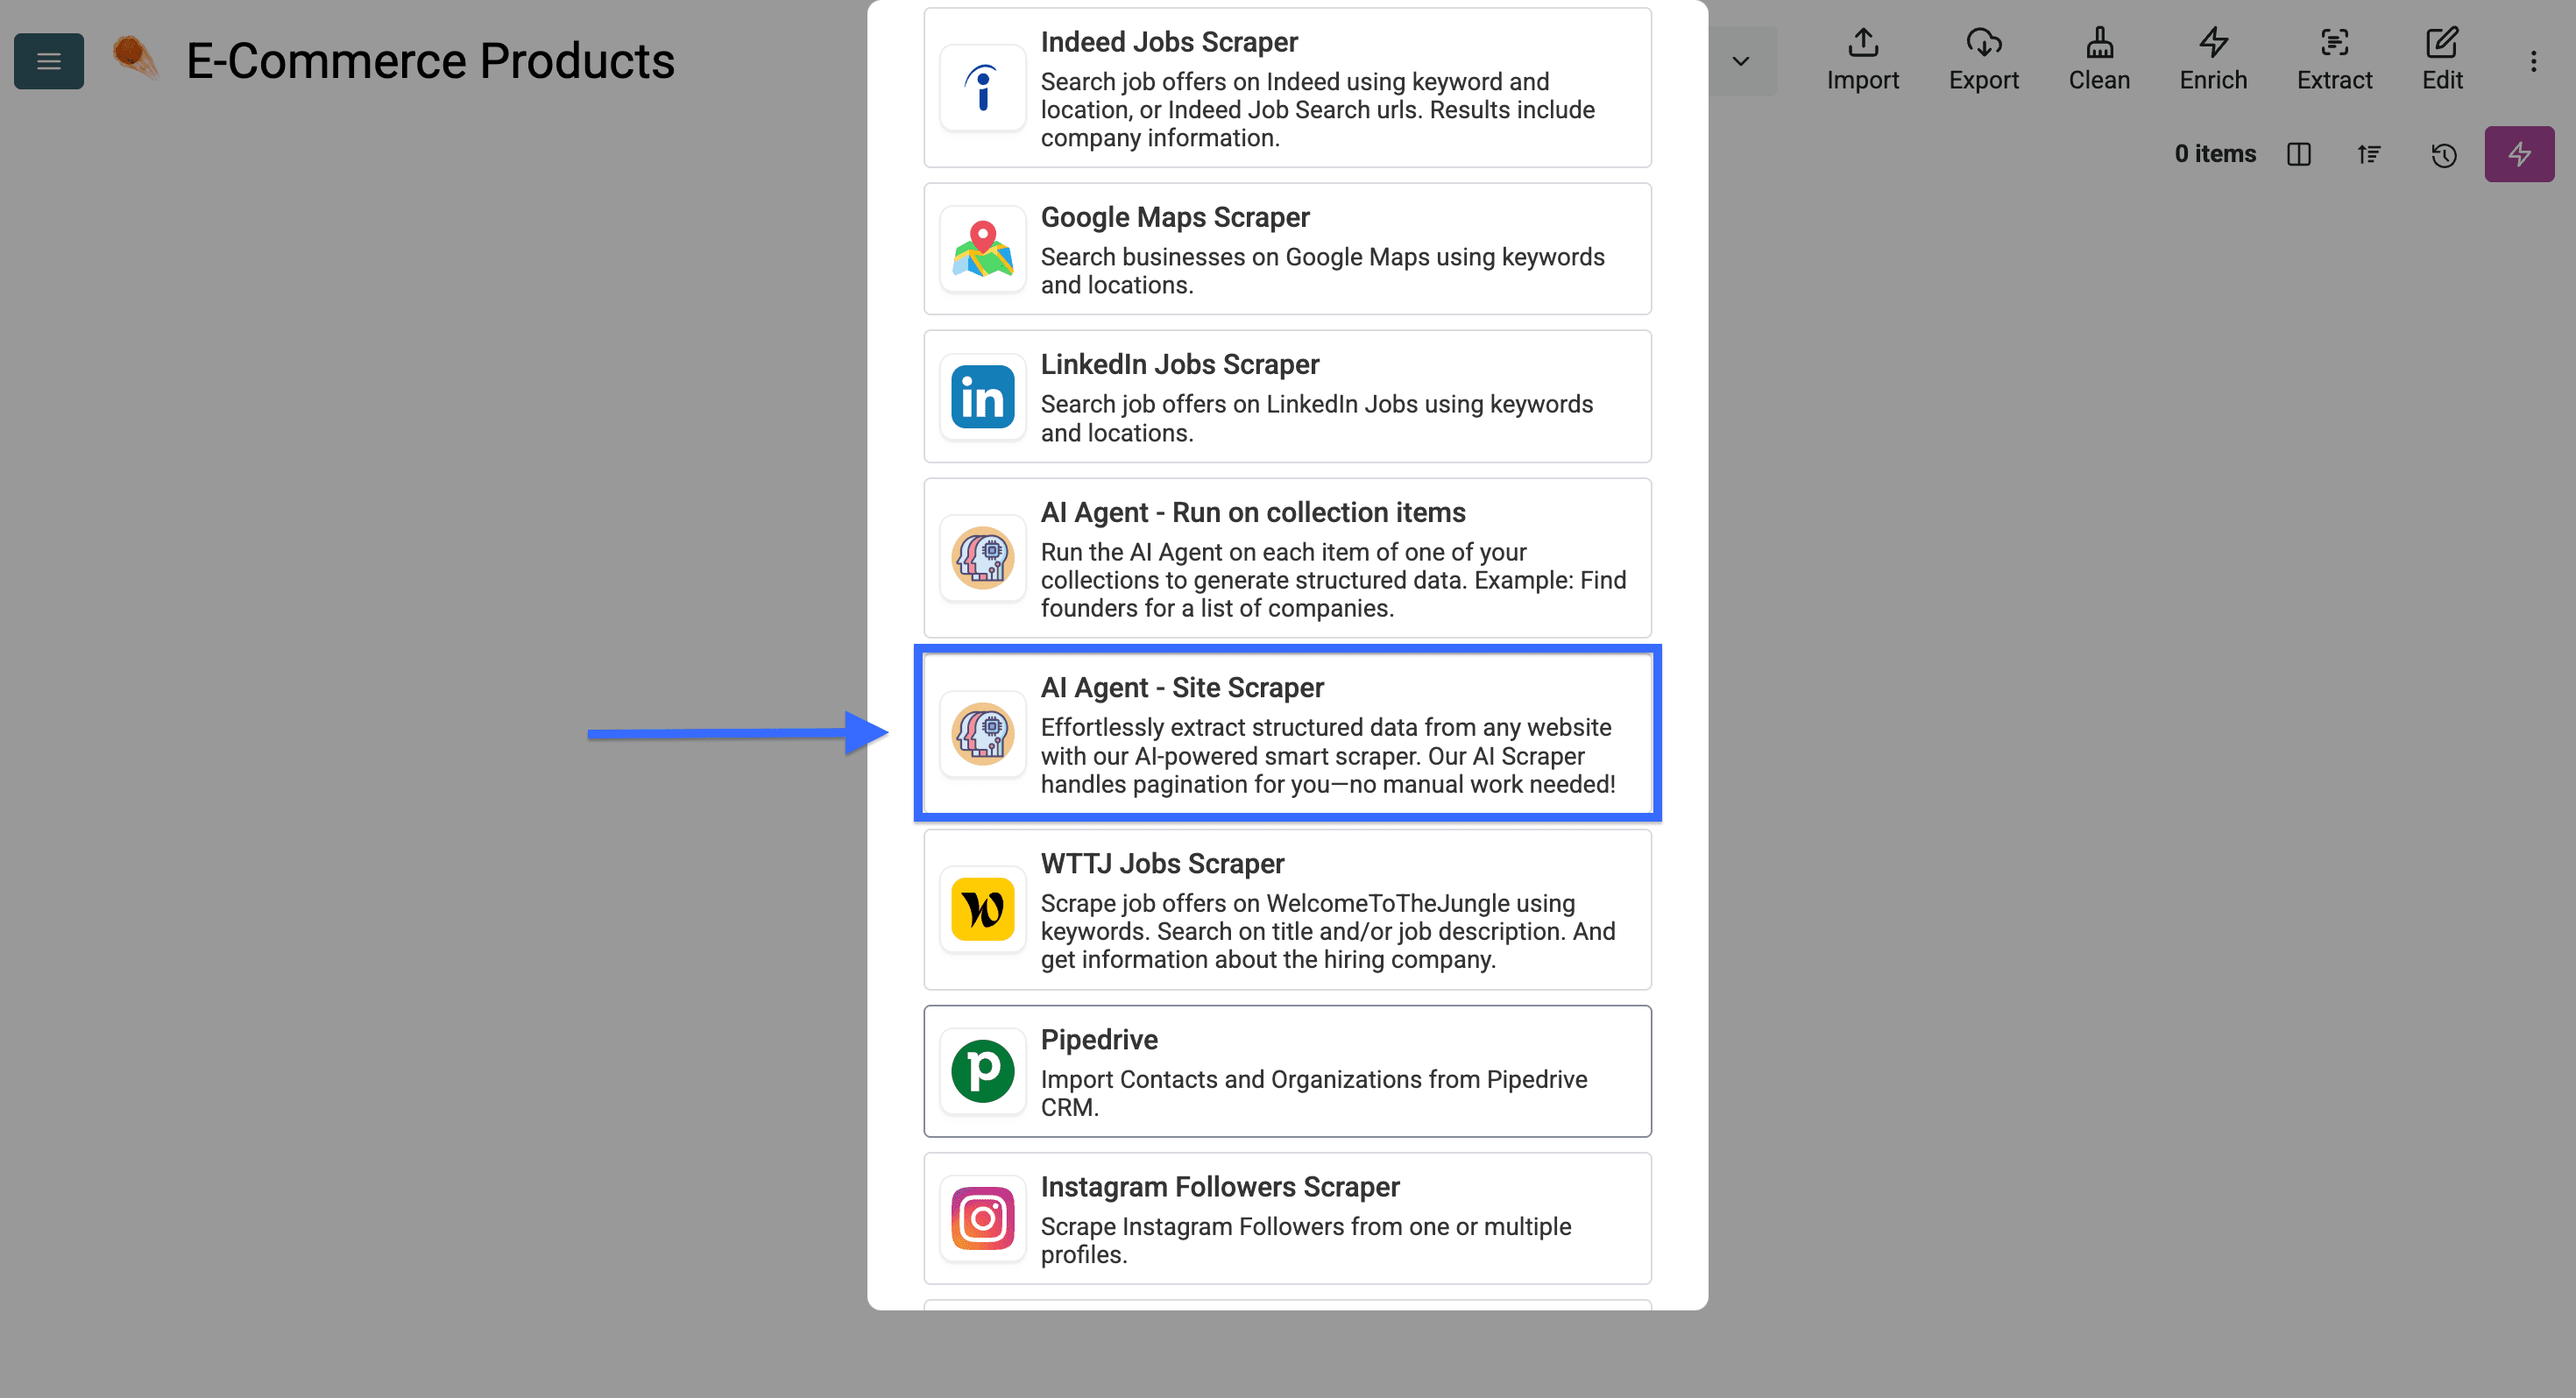The image size is (2576, 1398).
Task: Click the Export cloud icon
Action: coord(1983,59)
